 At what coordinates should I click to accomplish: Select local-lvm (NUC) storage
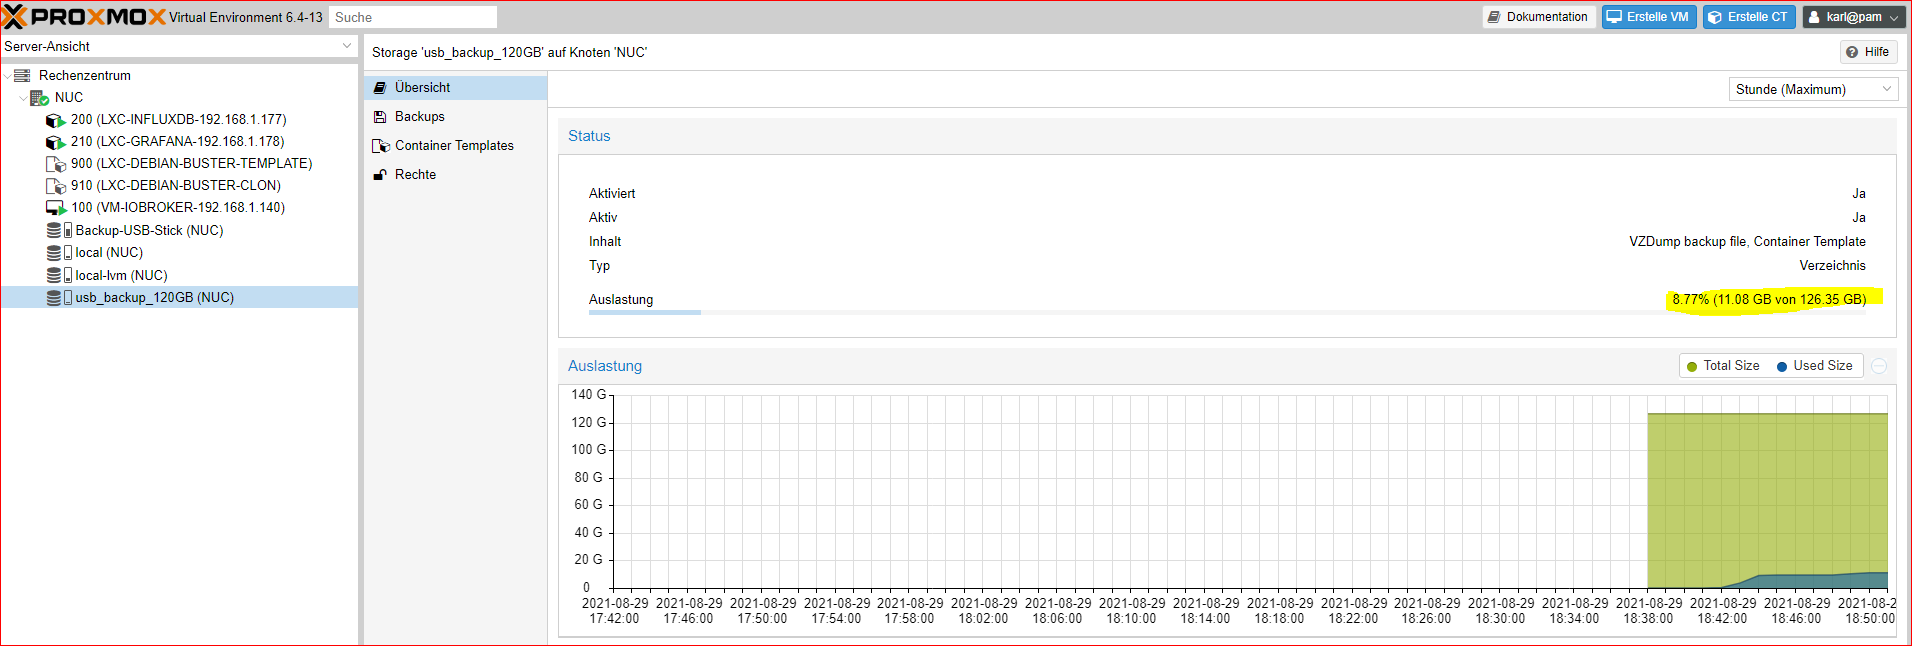pyautogui.click(x=121, y=275)
